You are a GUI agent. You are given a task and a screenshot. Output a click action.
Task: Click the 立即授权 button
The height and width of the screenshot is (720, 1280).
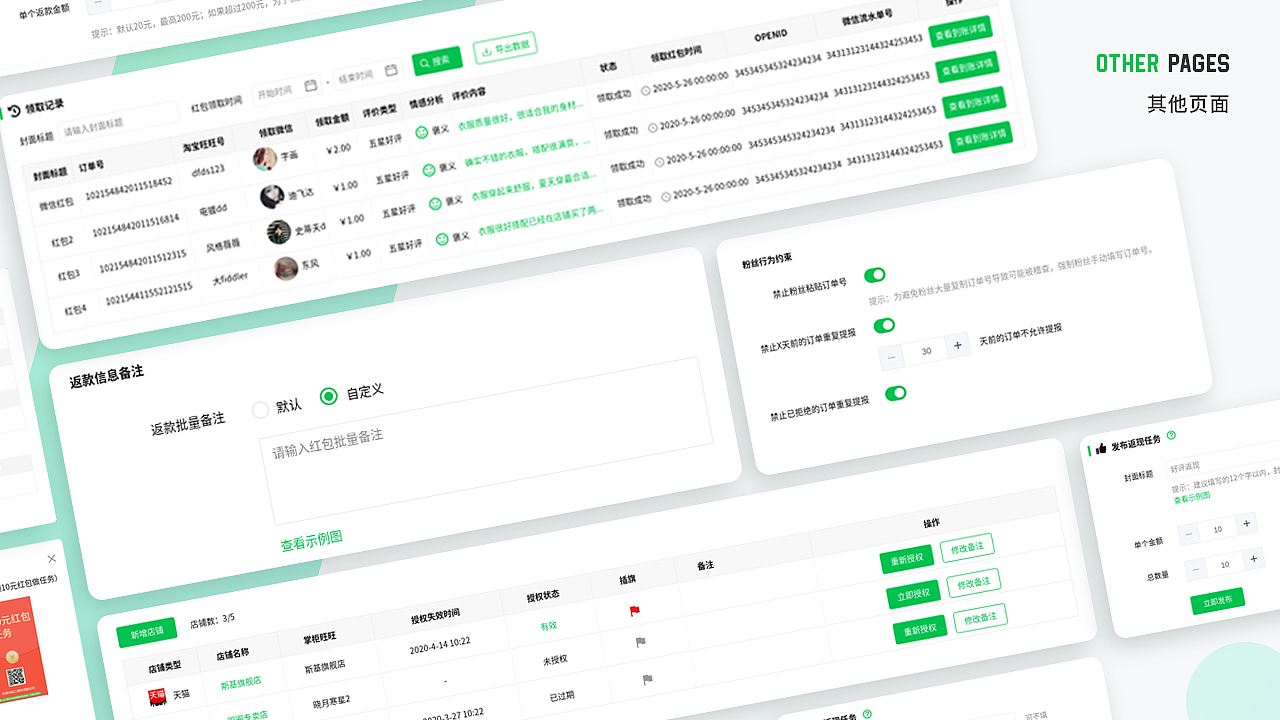(x=913, y=593)
